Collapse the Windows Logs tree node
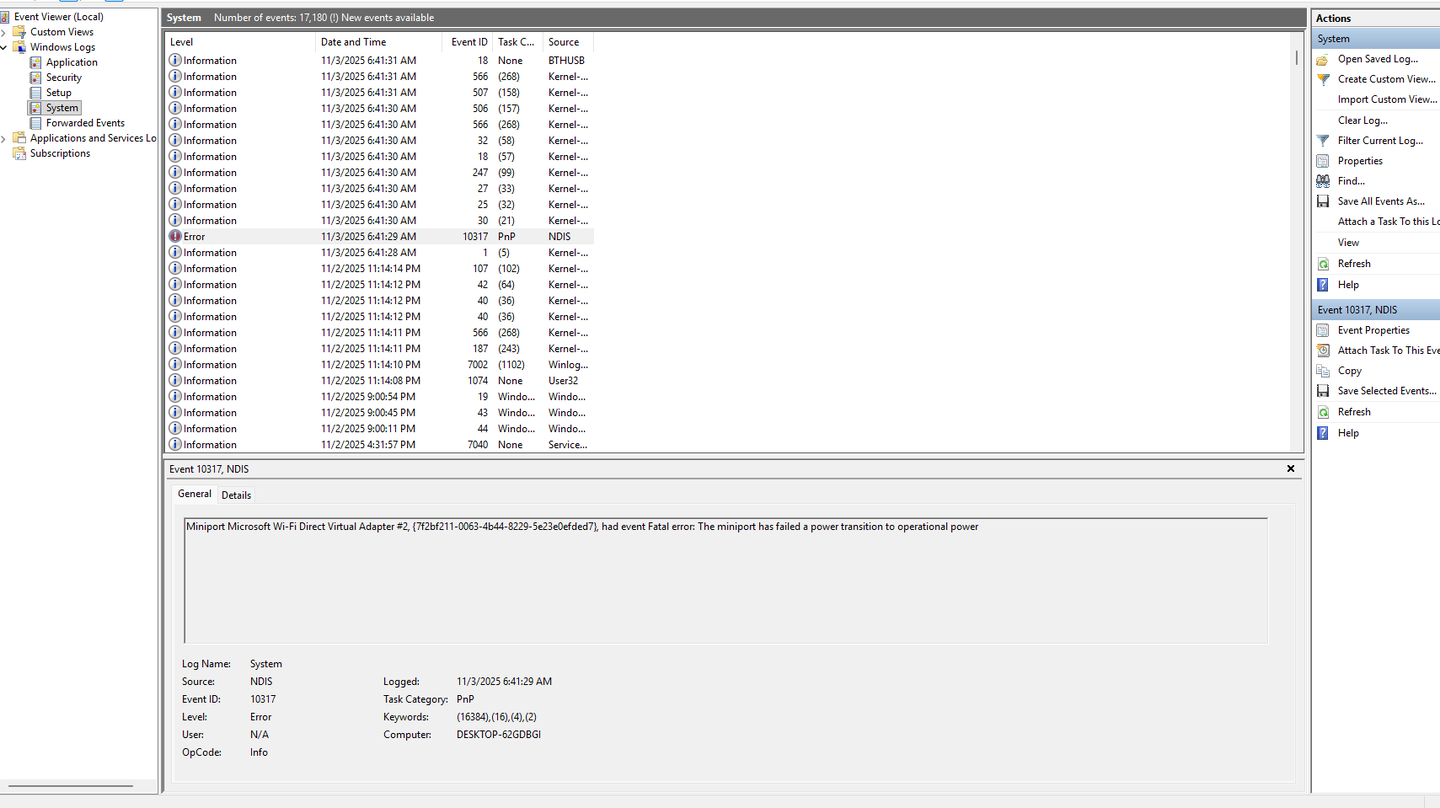This screenshot has height=808, width=1440. (4, 47)
